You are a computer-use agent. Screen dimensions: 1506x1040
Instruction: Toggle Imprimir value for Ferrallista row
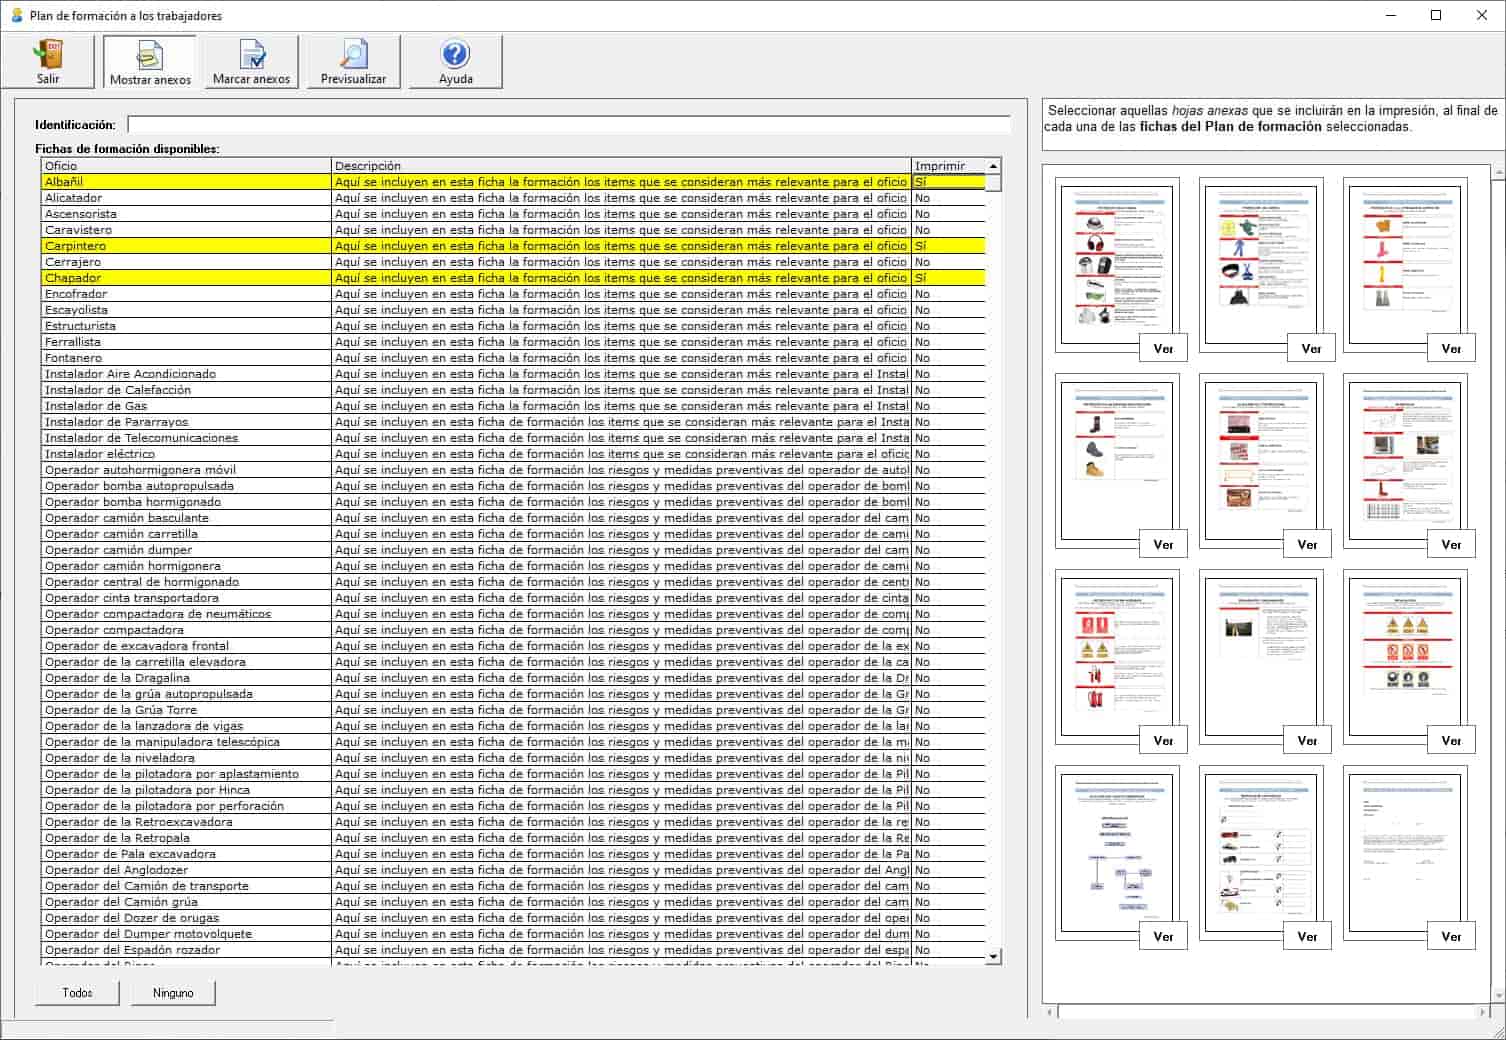pyautogui.click(x=948, y=342)
